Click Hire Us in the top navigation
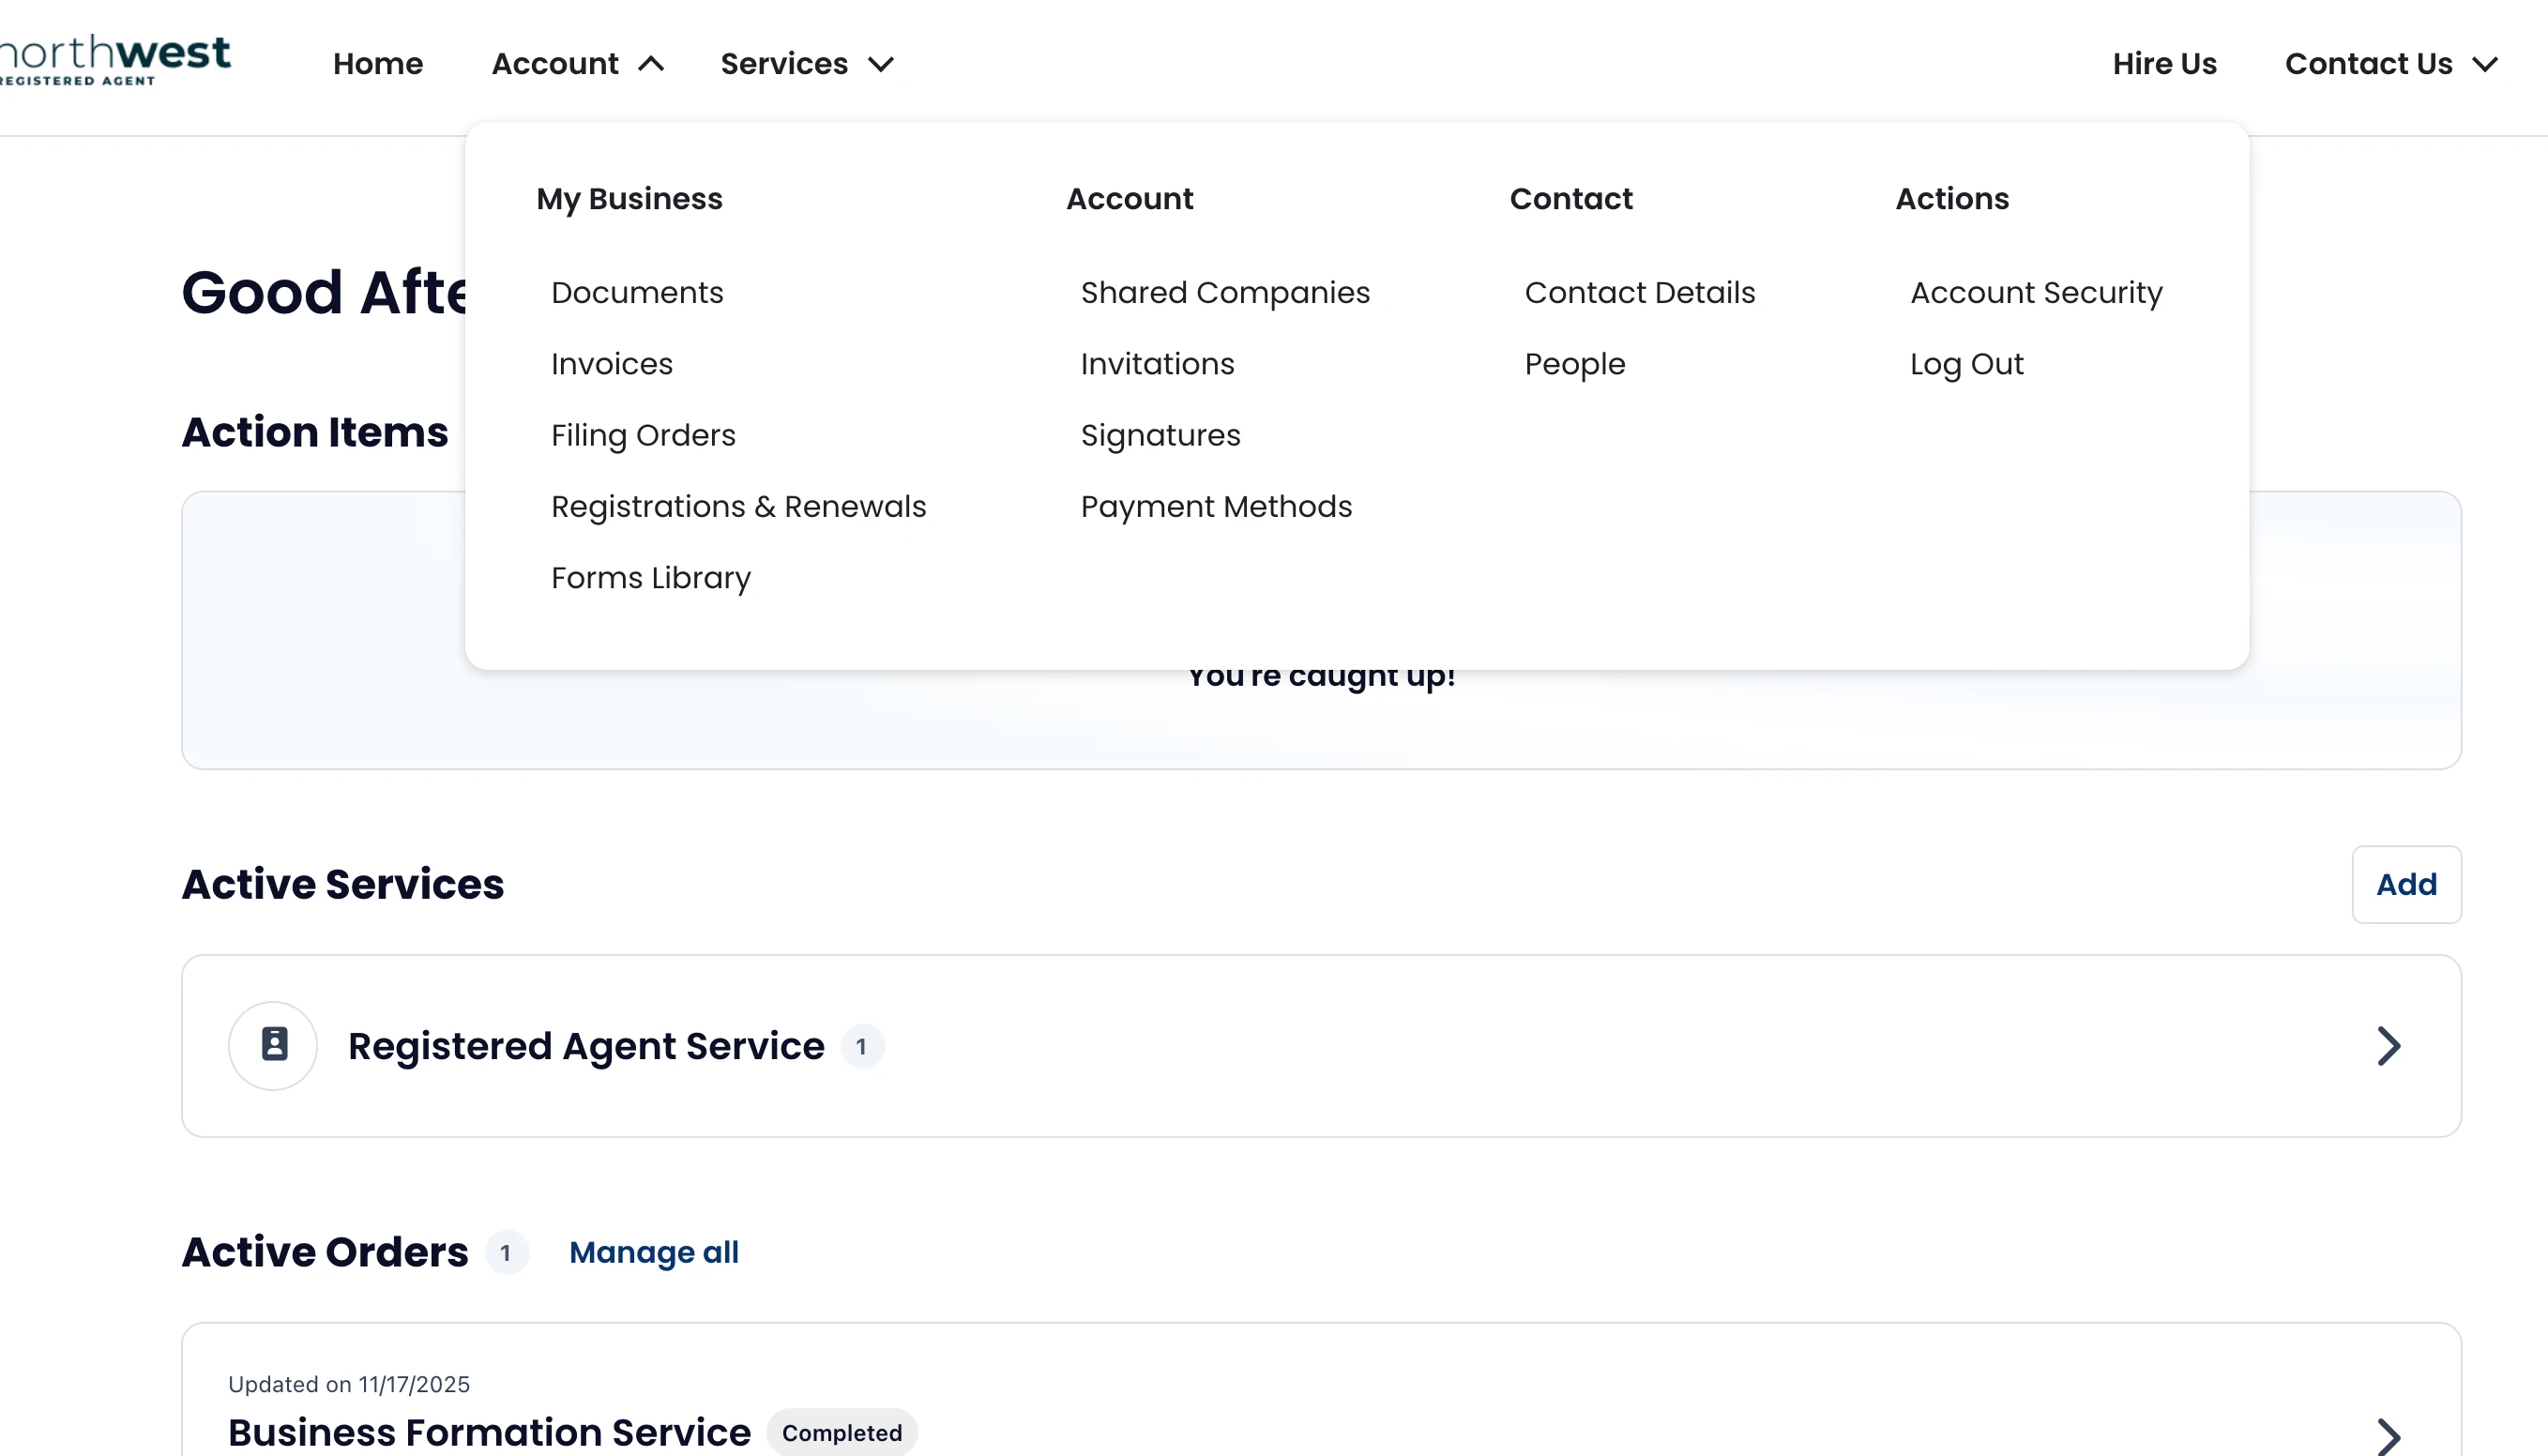This screenshot has width=2548, height=1456. [x=2163, y=63]
